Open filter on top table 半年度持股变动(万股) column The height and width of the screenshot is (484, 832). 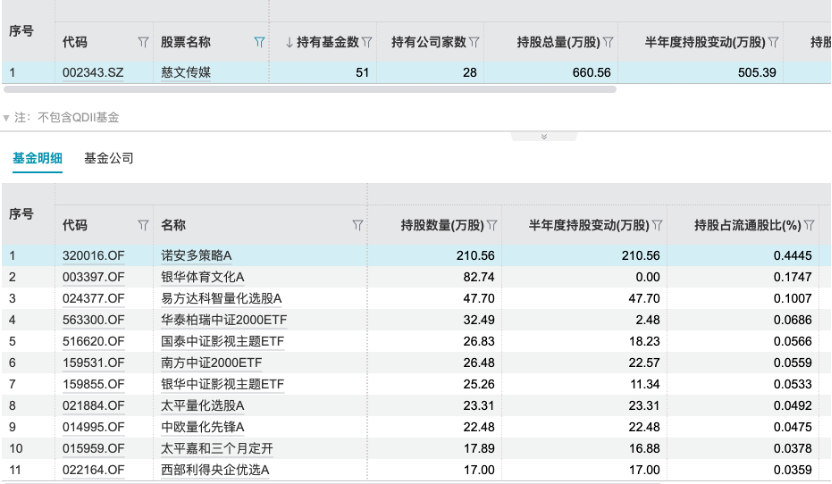(773, 42)
